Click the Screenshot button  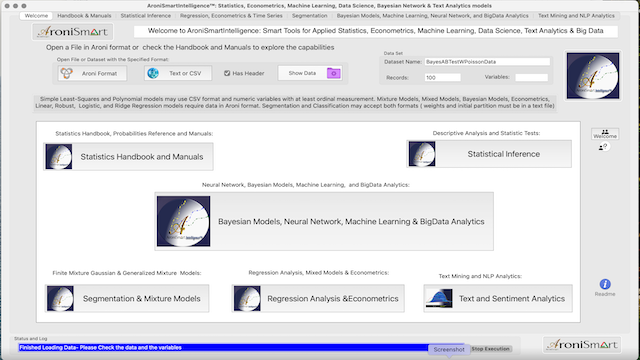coord(449,349)
